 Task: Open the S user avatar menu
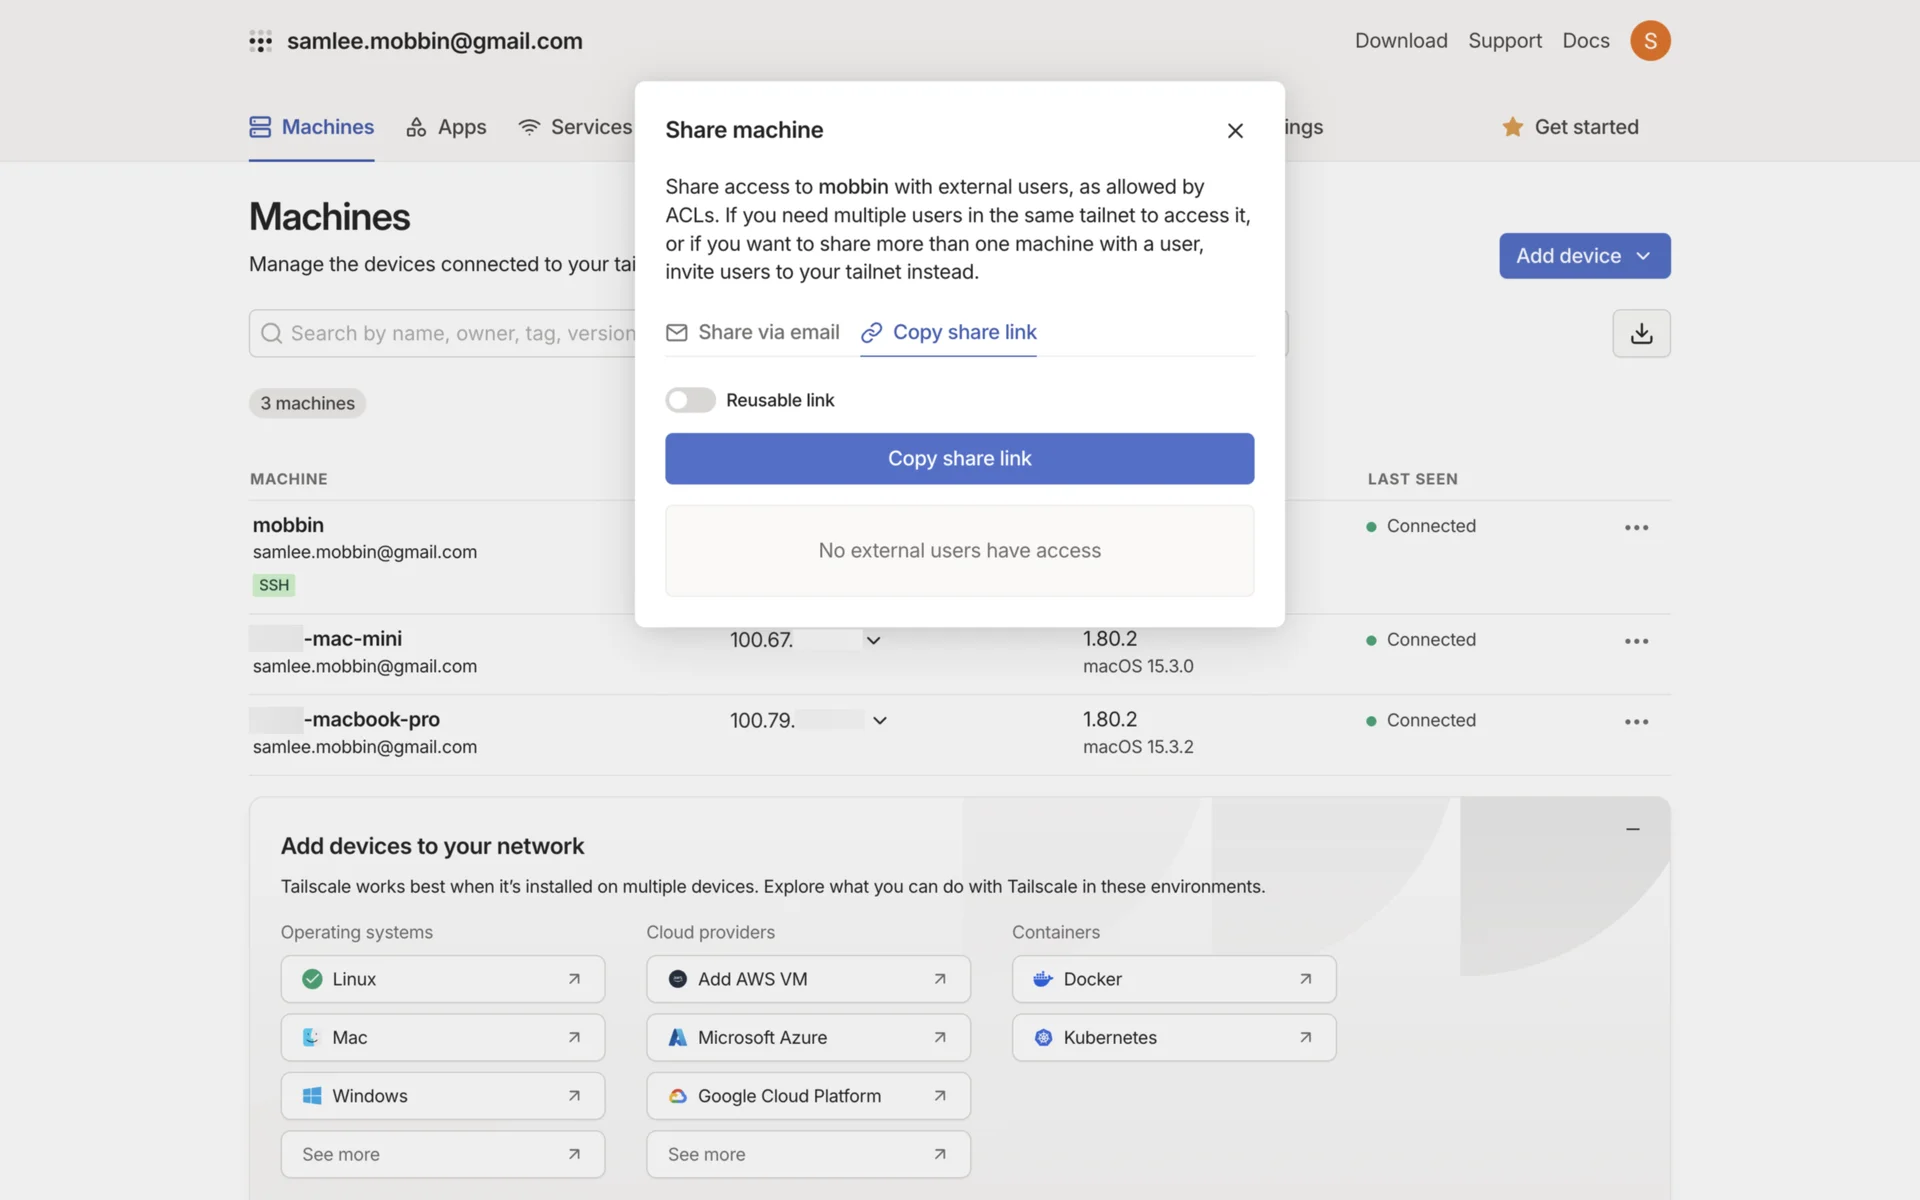1650,41
